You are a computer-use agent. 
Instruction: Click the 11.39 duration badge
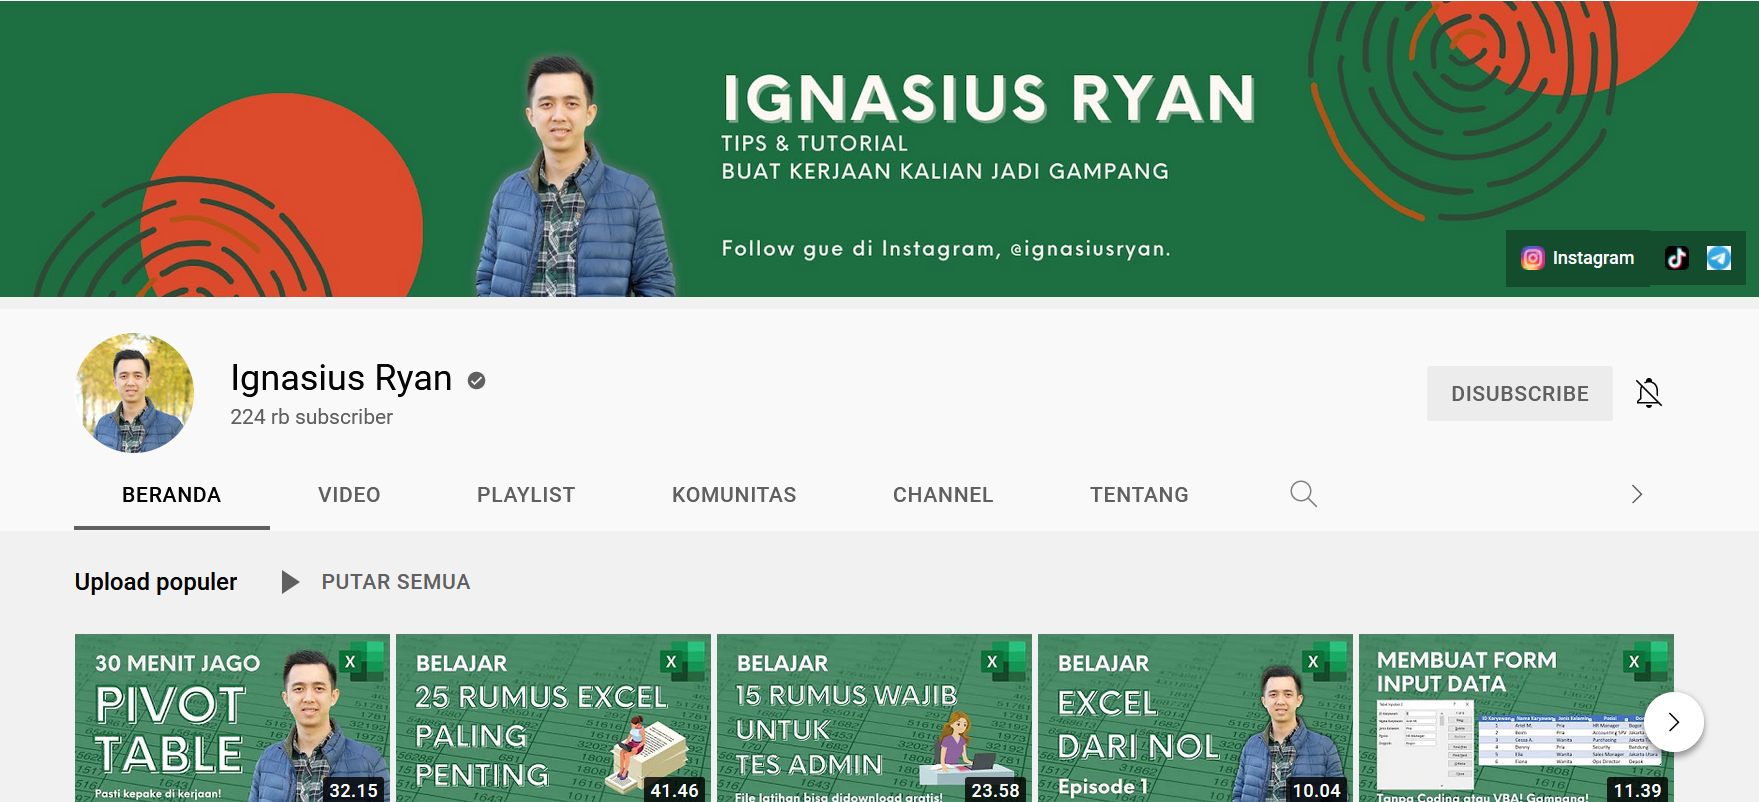click(1637, 790)
